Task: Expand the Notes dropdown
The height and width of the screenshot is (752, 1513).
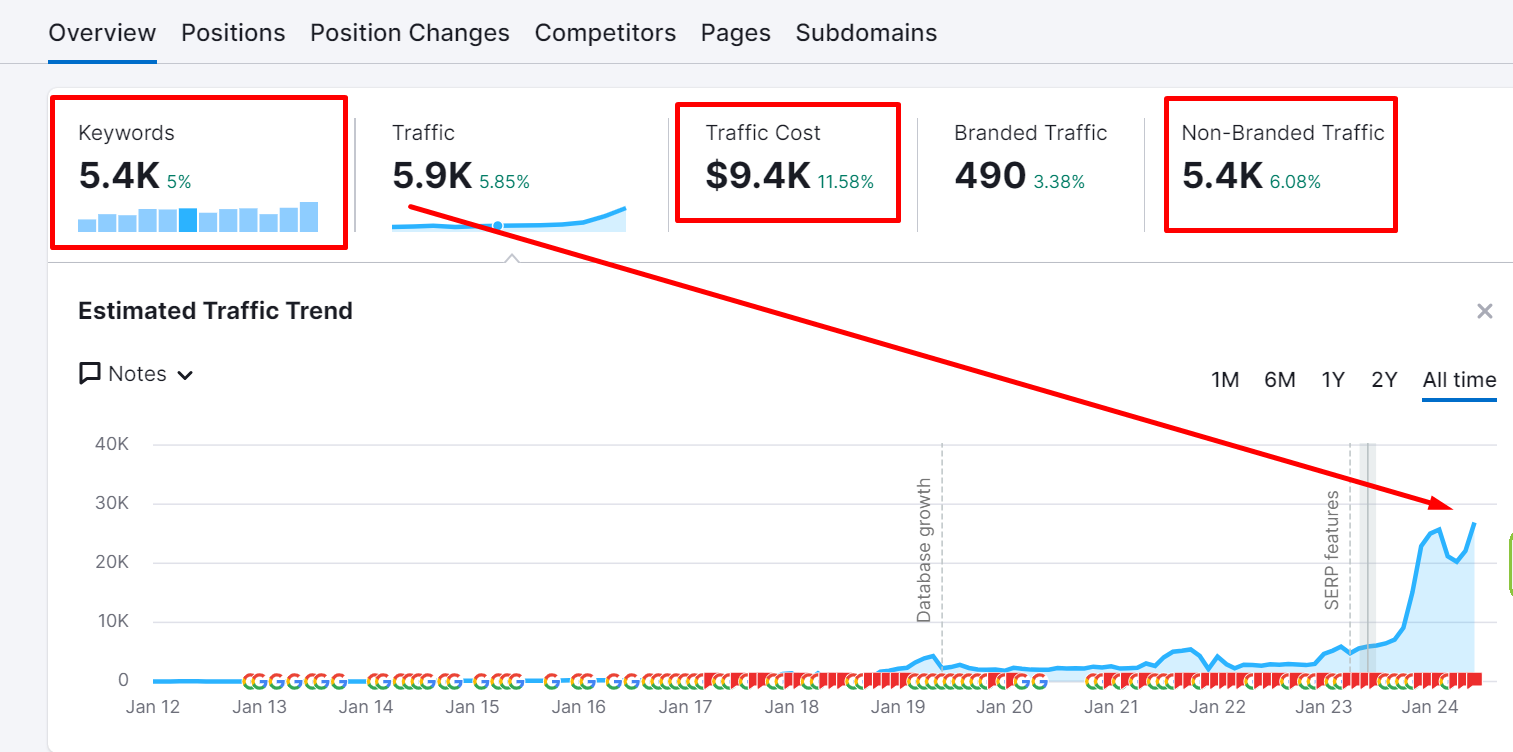Action: point(136,374)
